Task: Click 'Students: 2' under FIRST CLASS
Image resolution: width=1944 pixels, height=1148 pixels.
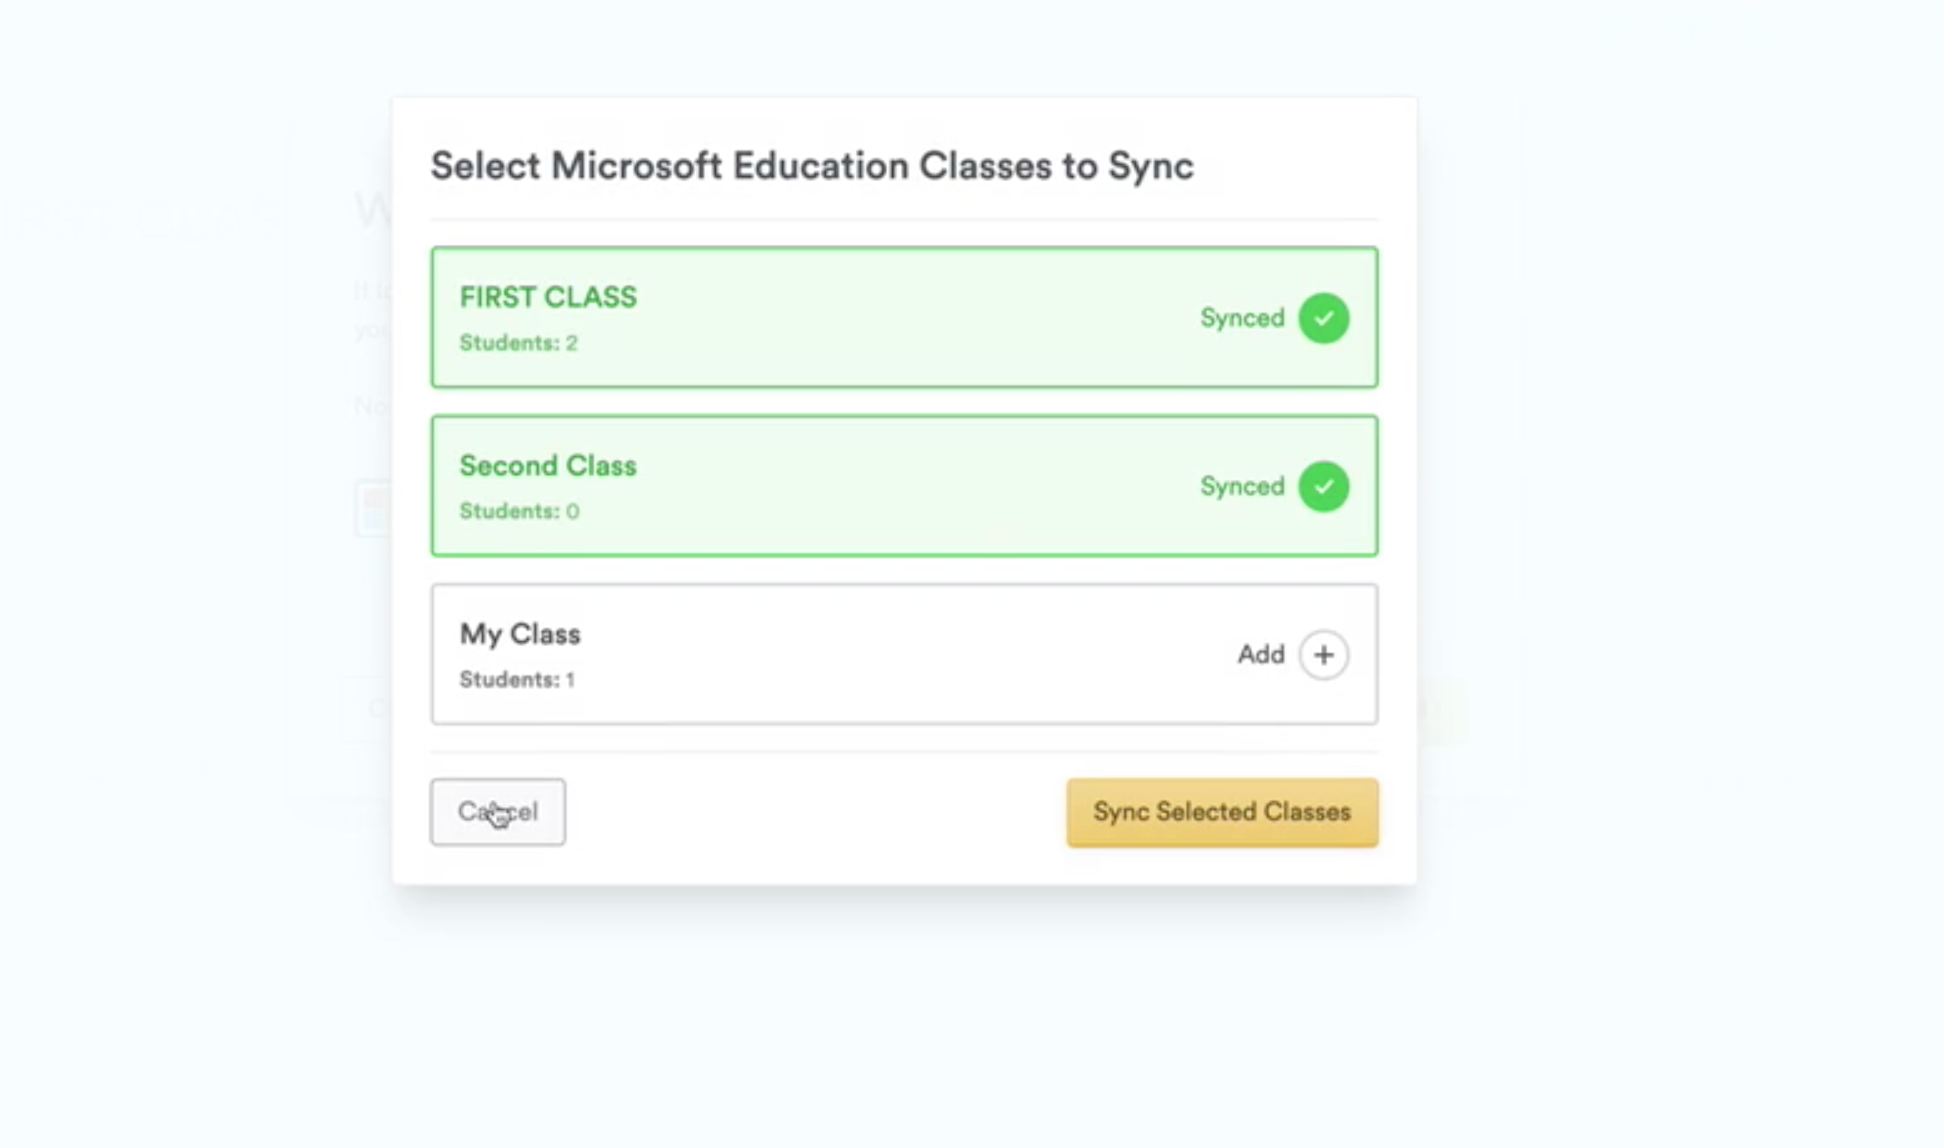Action: click(x=518, y=343)
